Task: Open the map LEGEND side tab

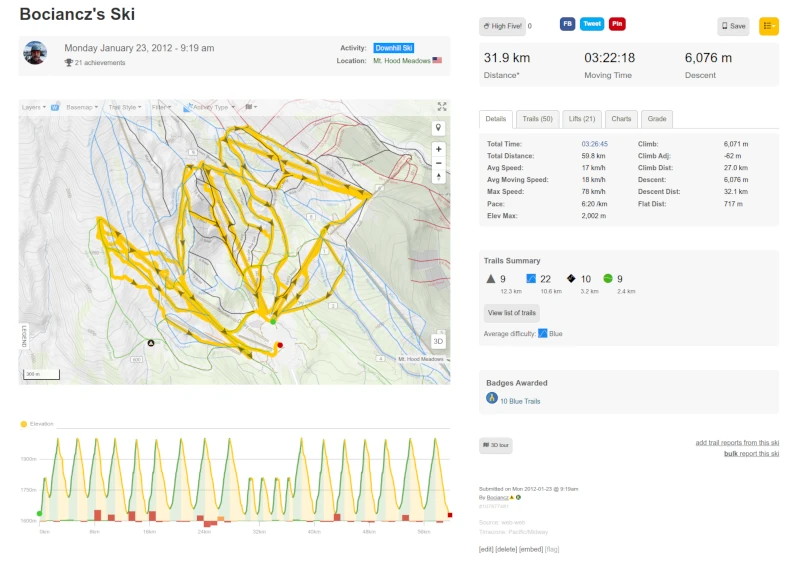Action: pos(24,336)
